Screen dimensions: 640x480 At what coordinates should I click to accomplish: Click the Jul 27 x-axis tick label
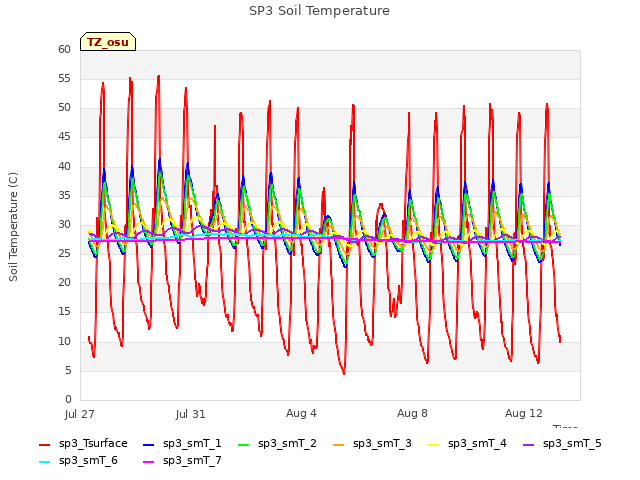80,414
